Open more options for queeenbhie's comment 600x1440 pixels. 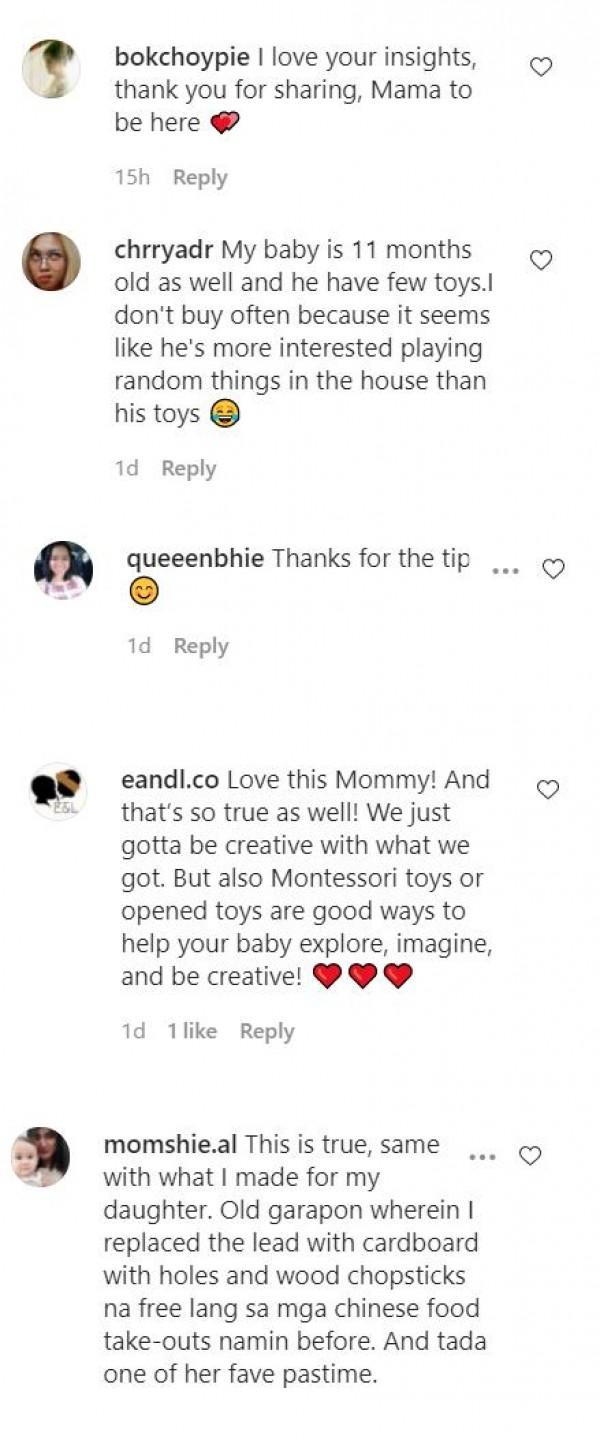coord(506,571)
